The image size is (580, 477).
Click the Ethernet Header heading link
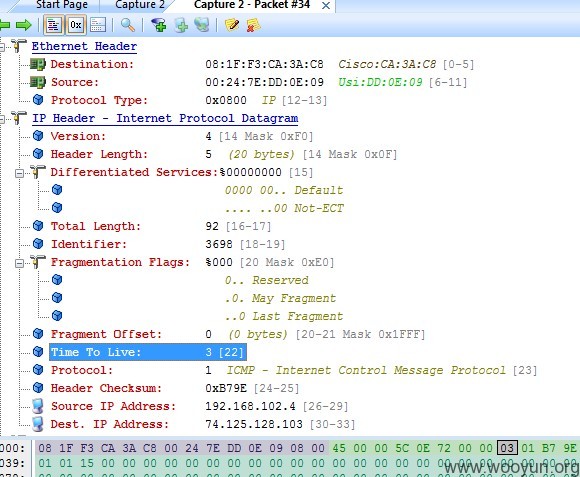[x=84, y=47]
